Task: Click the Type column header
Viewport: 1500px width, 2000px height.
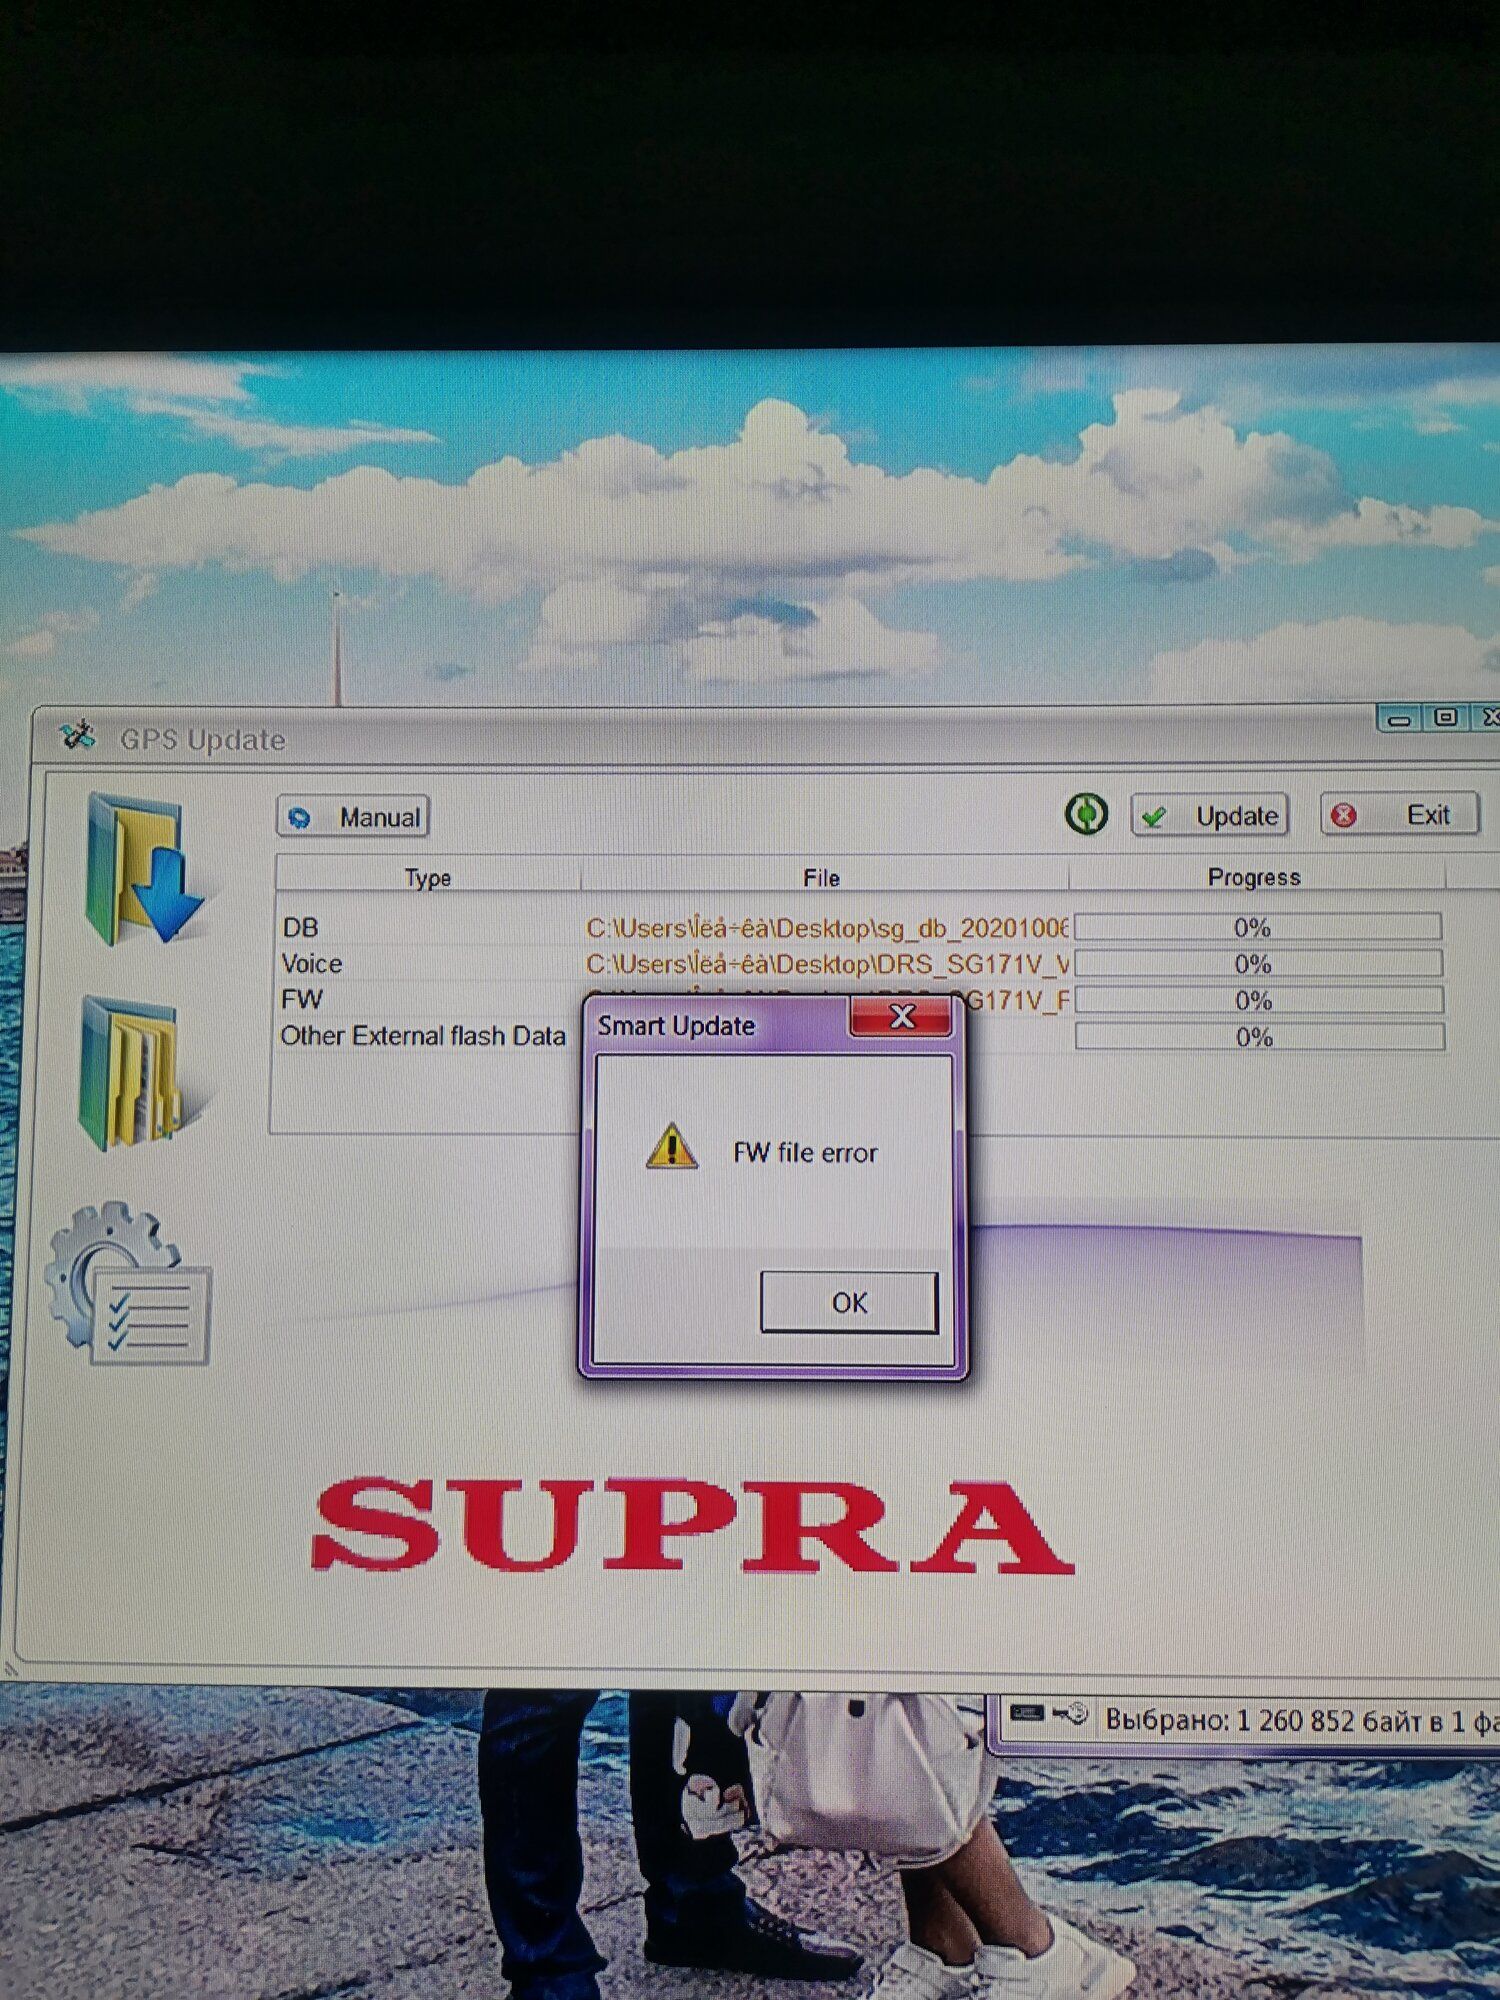Action: [428, 877]
